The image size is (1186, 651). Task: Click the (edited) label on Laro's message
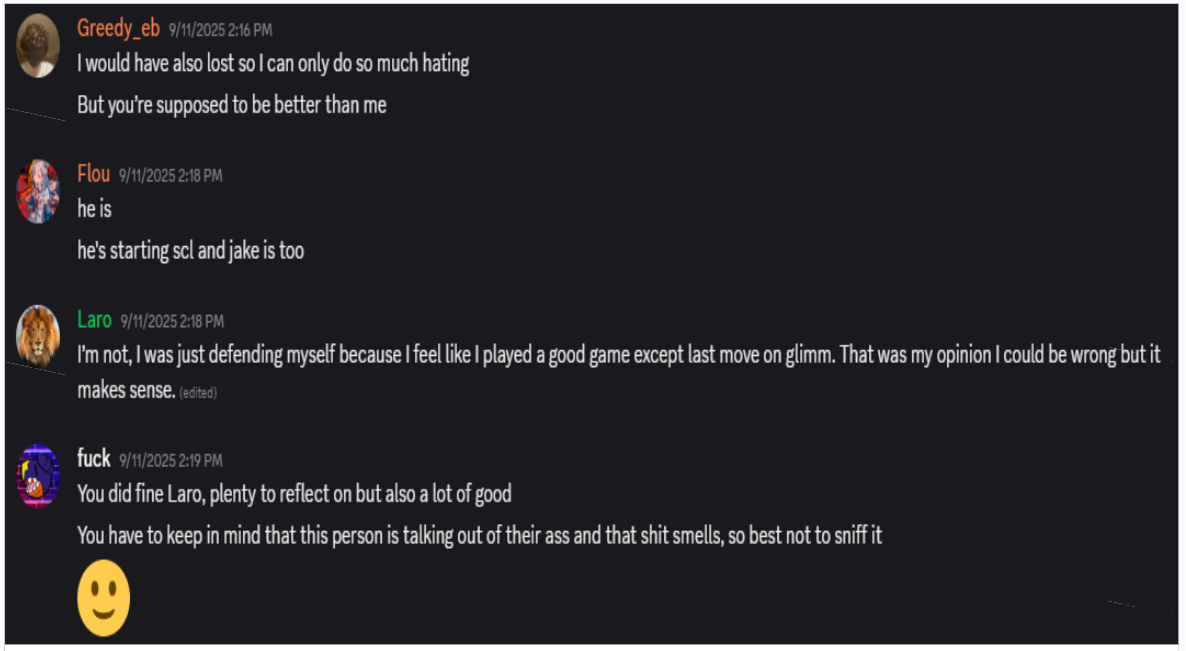pos(199,393)
